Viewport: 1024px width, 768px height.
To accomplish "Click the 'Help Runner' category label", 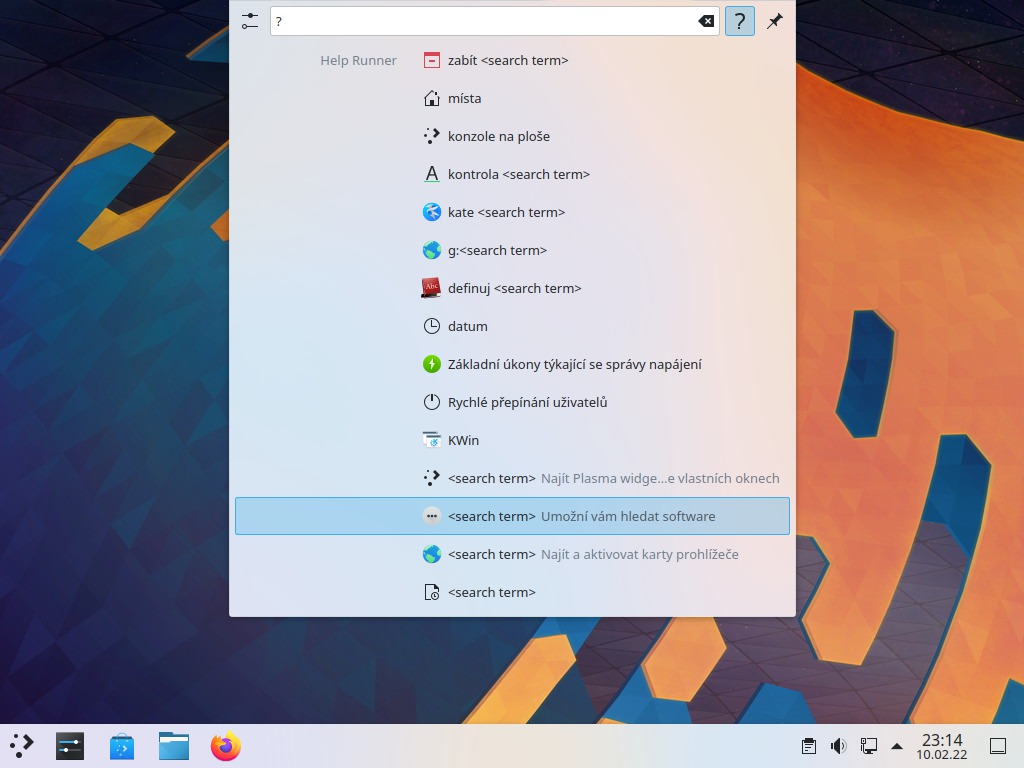I will (x=358, y=60).
